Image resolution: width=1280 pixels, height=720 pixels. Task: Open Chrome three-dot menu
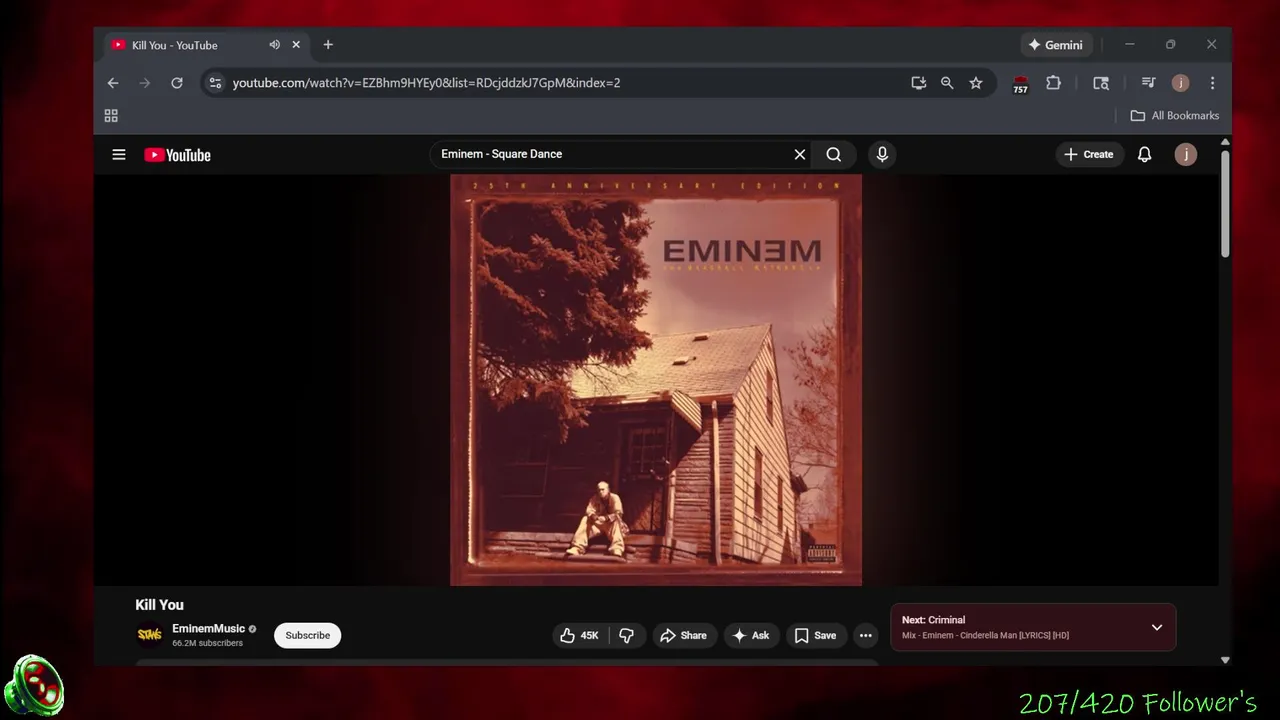[x=1212, y=83]
